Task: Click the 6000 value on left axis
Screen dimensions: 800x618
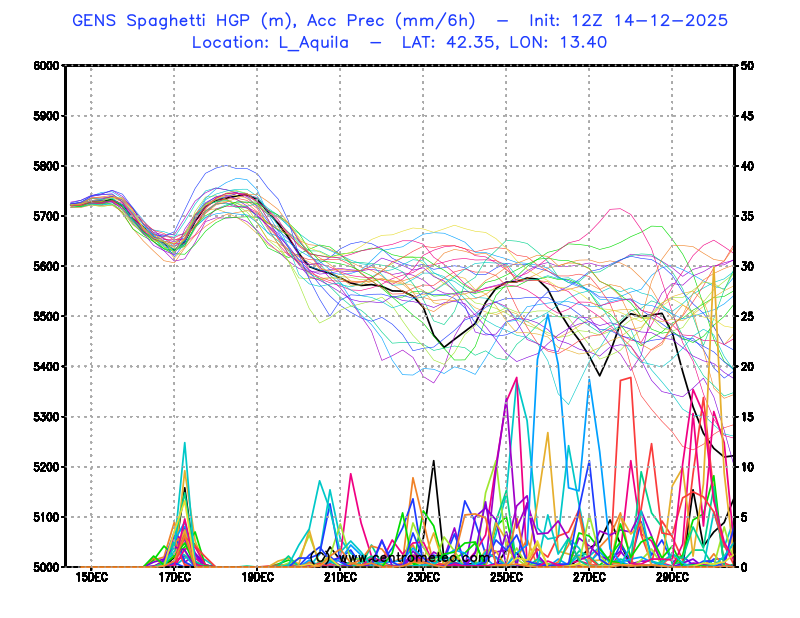Action: point(46,66)
